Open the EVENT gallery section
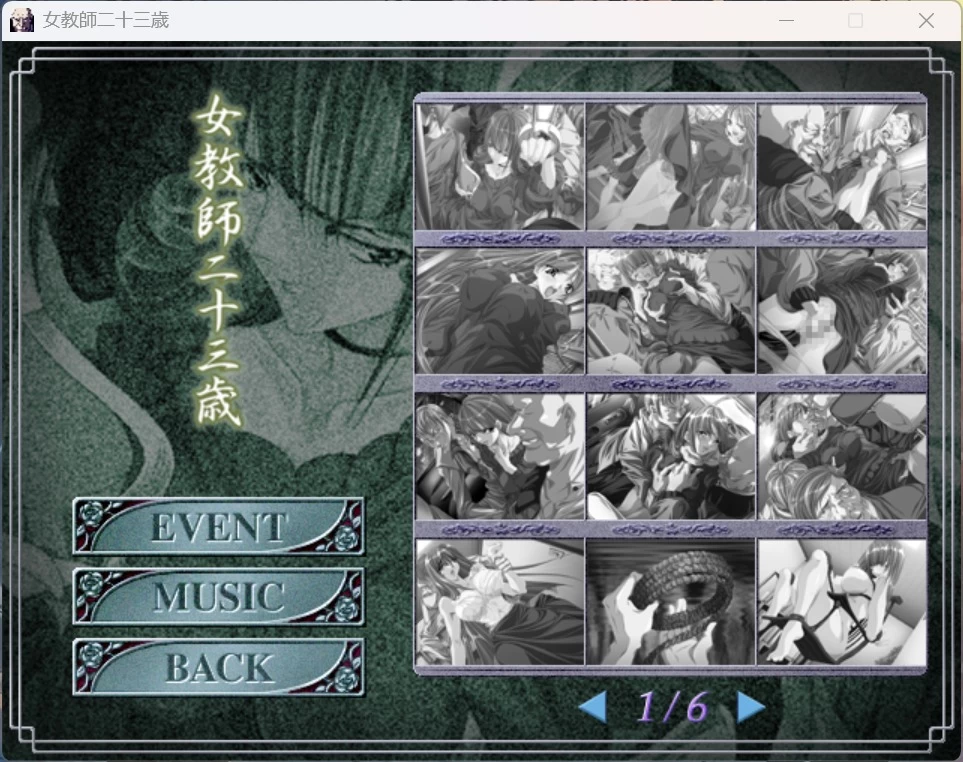 click(x=219, y=527)
